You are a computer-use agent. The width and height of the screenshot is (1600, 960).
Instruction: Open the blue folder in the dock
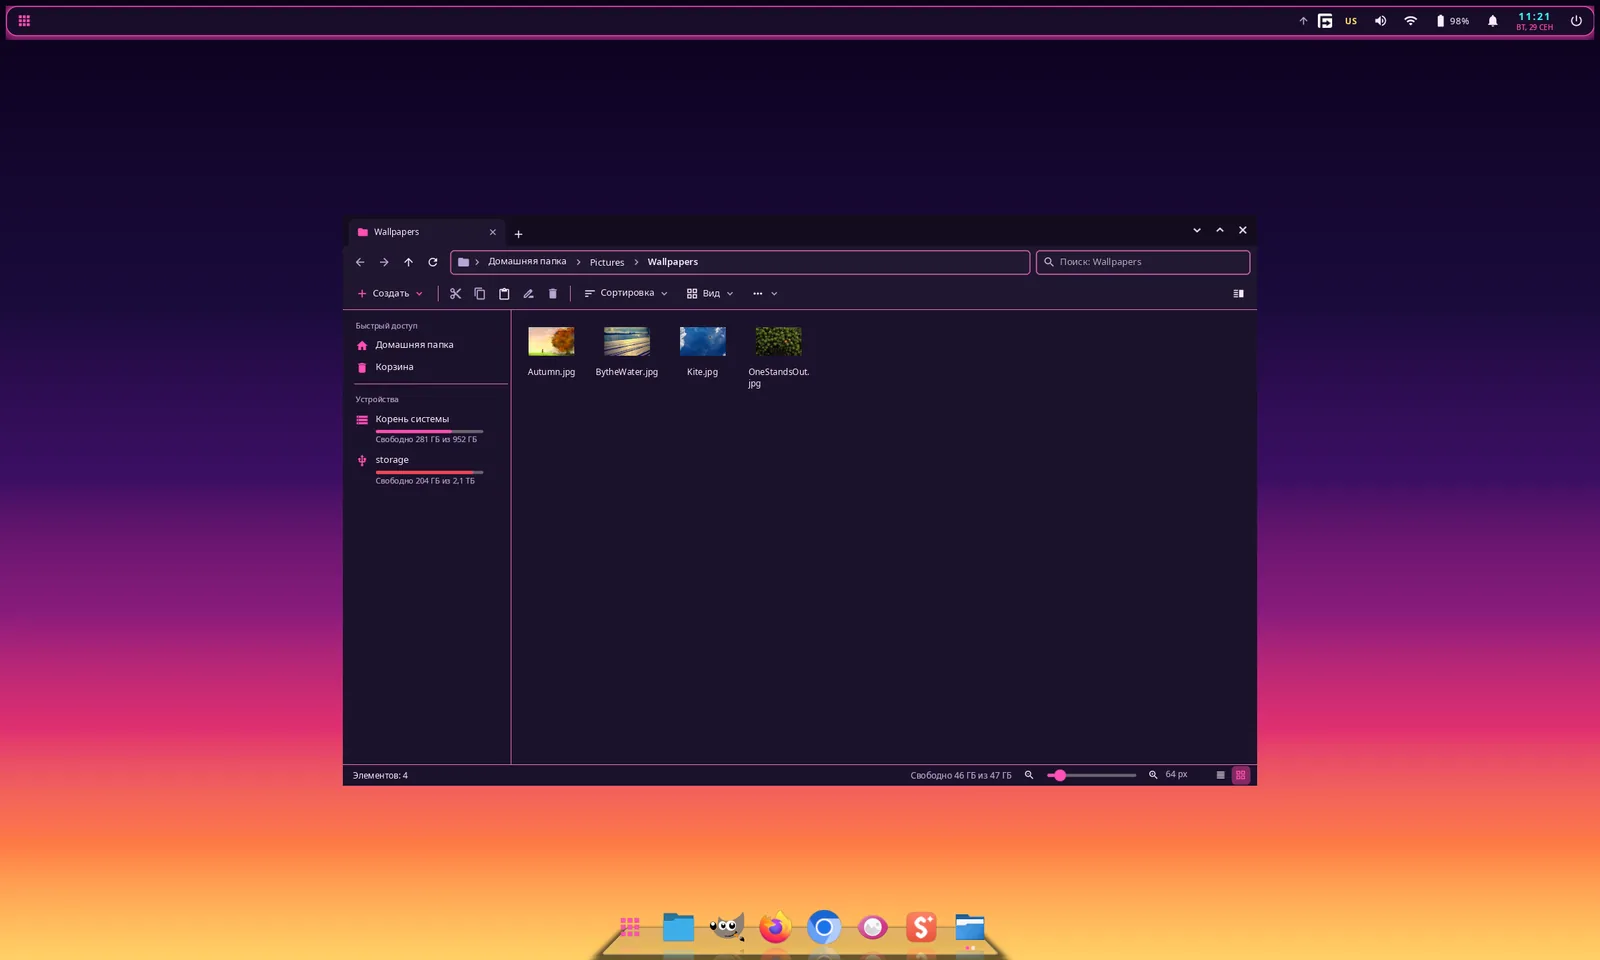pos(678,927)
